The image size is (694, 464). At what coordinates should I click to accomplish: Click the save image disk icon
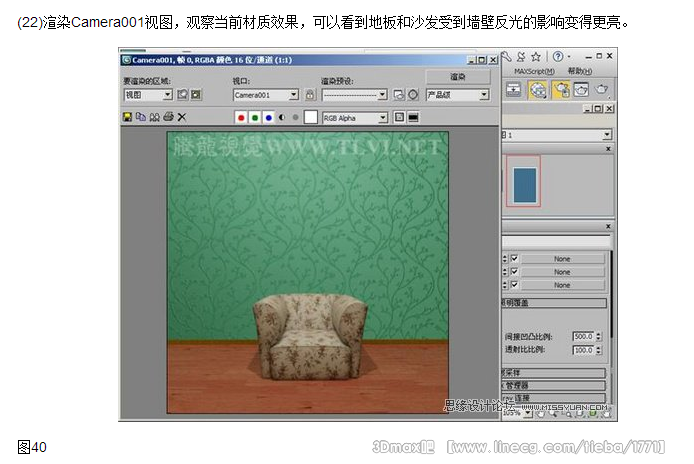click(x=127, y=117)
